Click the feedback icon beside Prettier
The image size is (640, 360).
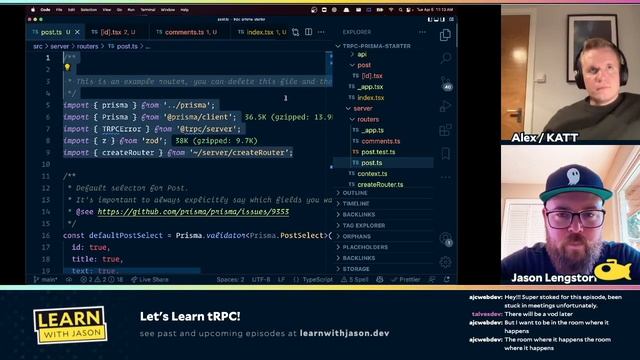[x=432, y=280]
